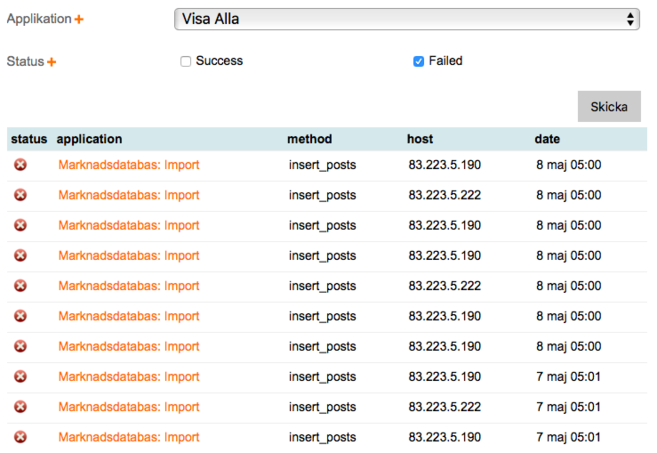Click the method column header
Image resolution: width=657 pixels, height=453 pixels.
[309, 139]
